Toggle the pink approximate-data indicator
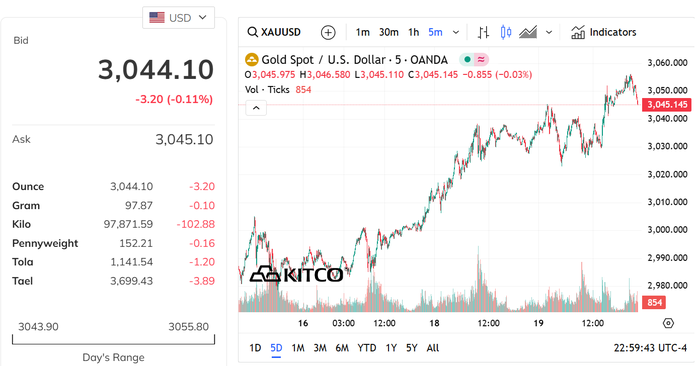The image size is (700, 366). coord(481,59)
